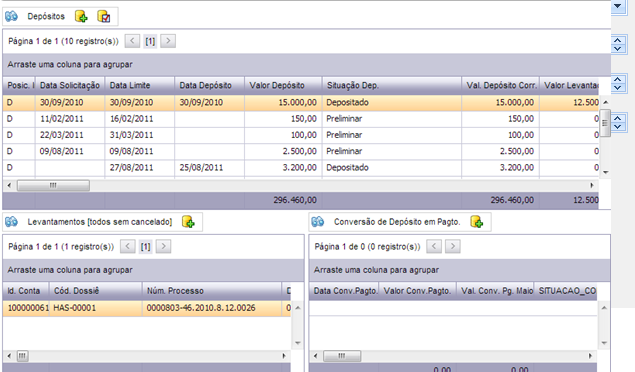Select deposit row with request date 22/03/2011
Image resolution: width=635 pixels, height=372 pixels.
point(300,135)
